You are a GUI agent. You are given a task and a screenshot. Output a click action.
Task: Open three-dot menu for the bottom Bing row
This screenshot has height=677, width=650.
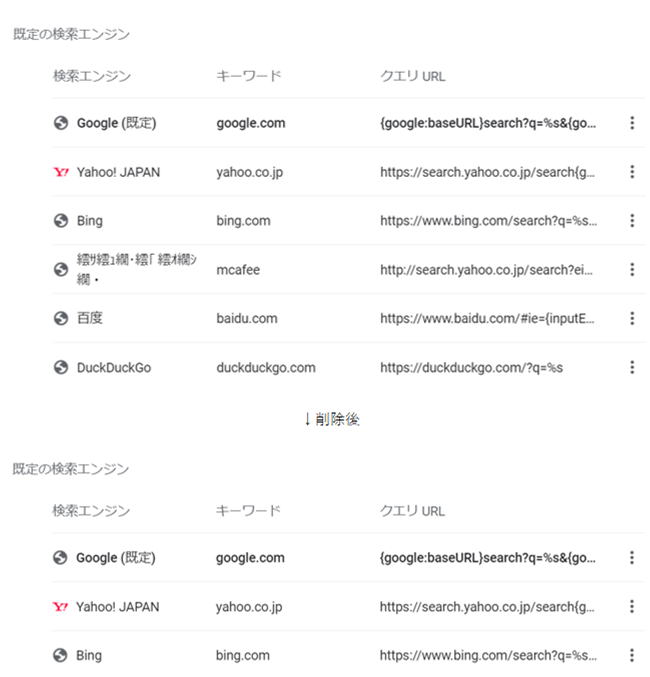(631, 655)
